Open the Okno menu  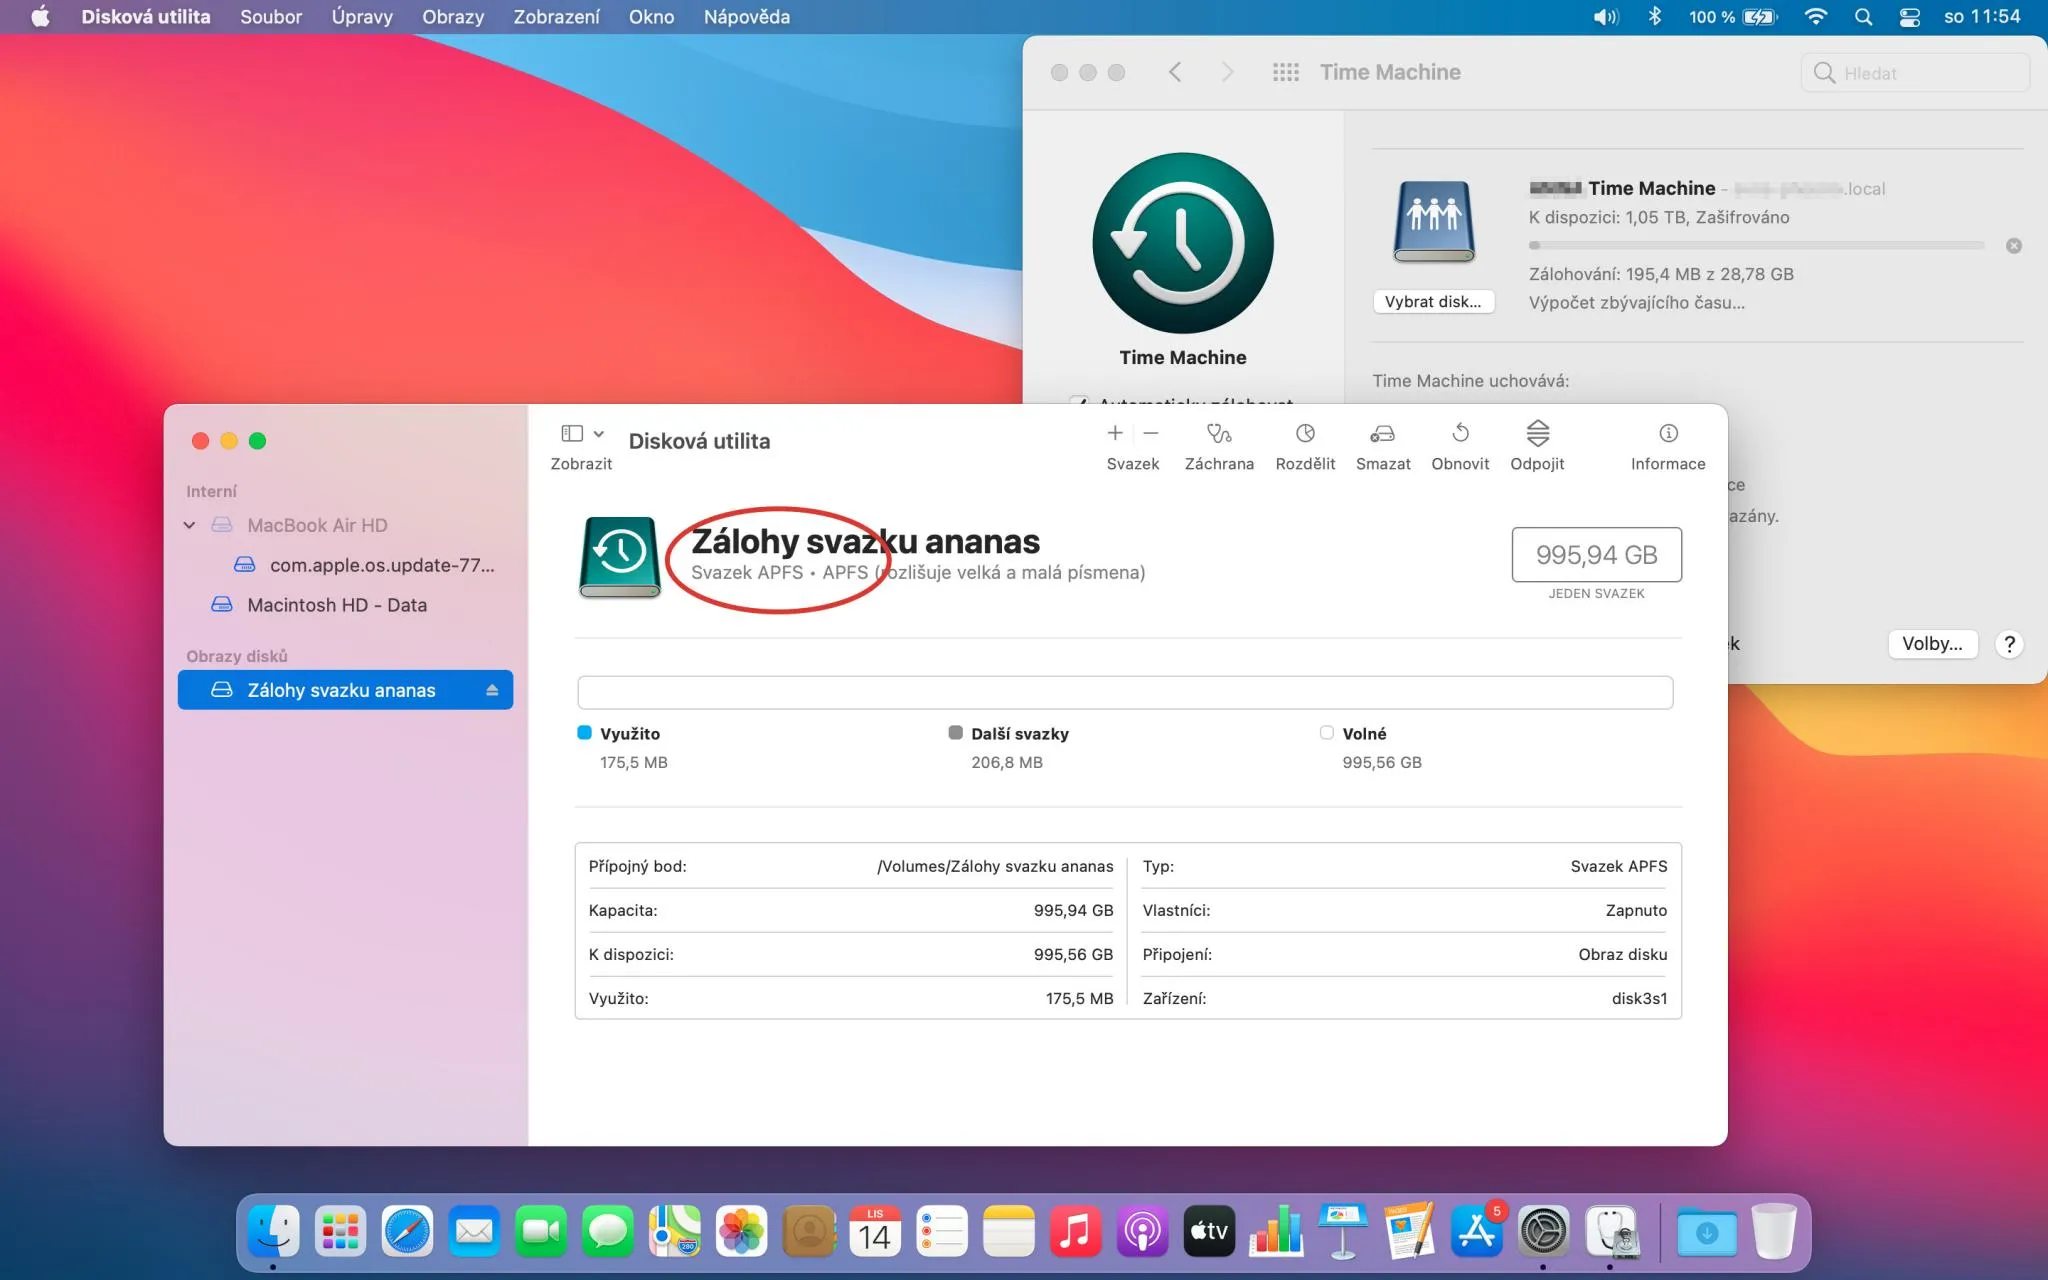[x=652, y=17]
